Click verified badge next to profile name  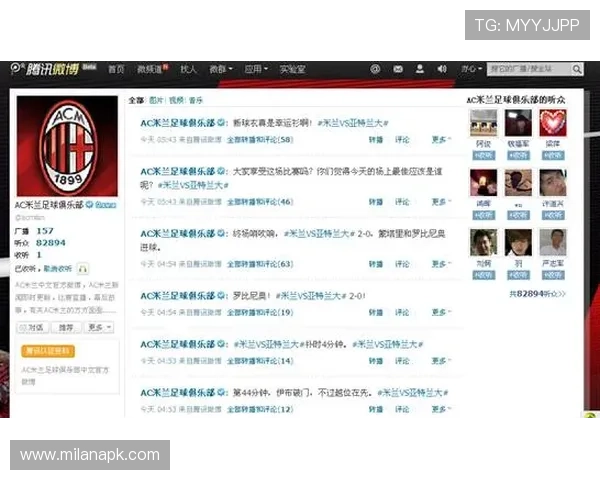coord(89,205)
